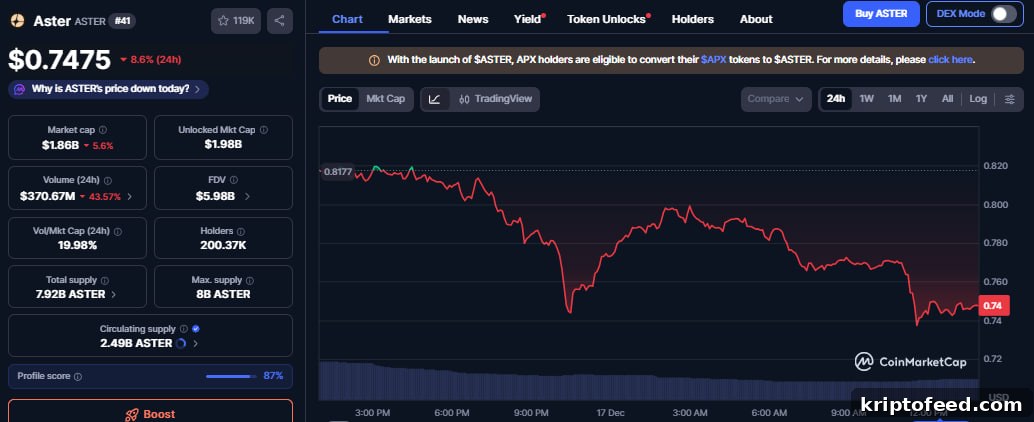Open the About tab
This screenshot has height=422, width=1034.
[x=756, y=19]
